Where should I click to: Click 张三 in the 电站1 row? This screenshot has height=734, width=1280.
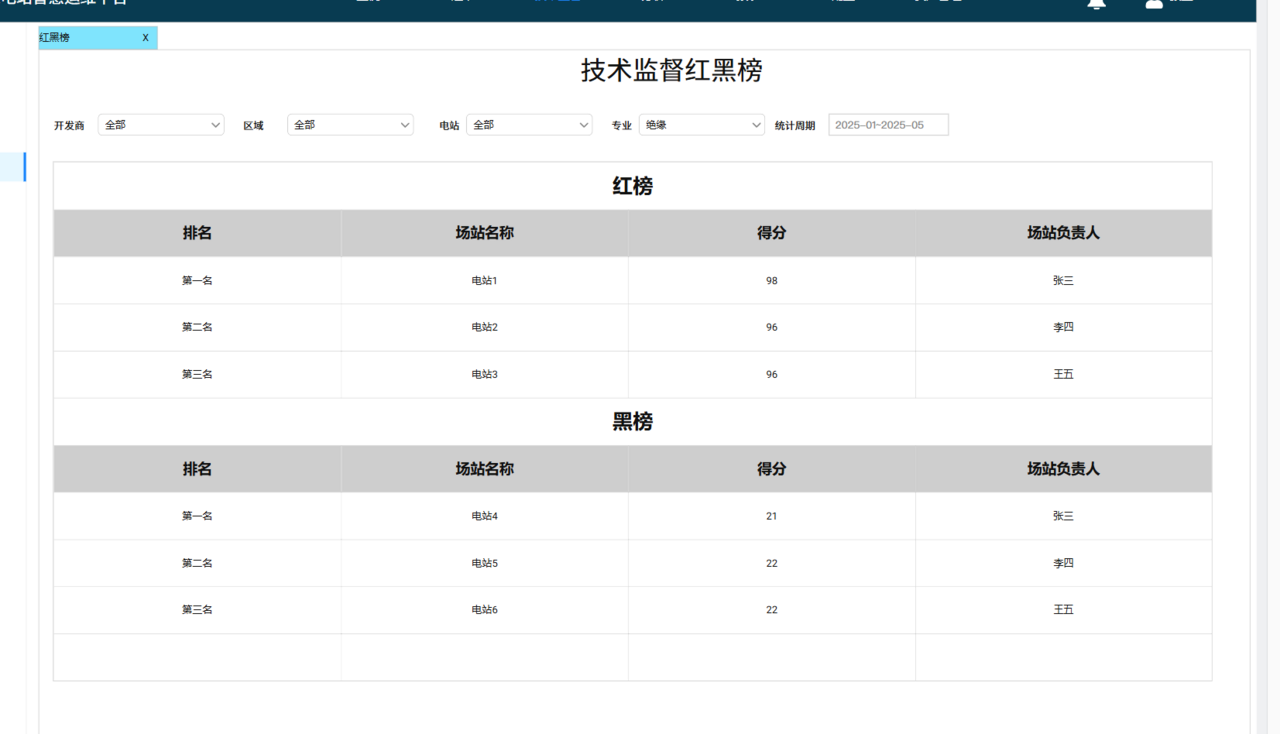coord(1063,281)
